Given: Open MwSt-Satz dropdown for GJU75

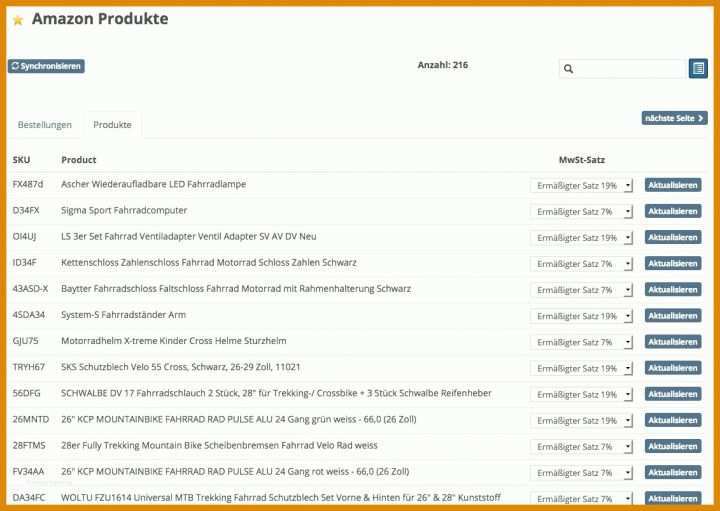Looking at the screenshot, I should [x=581, y=343].
